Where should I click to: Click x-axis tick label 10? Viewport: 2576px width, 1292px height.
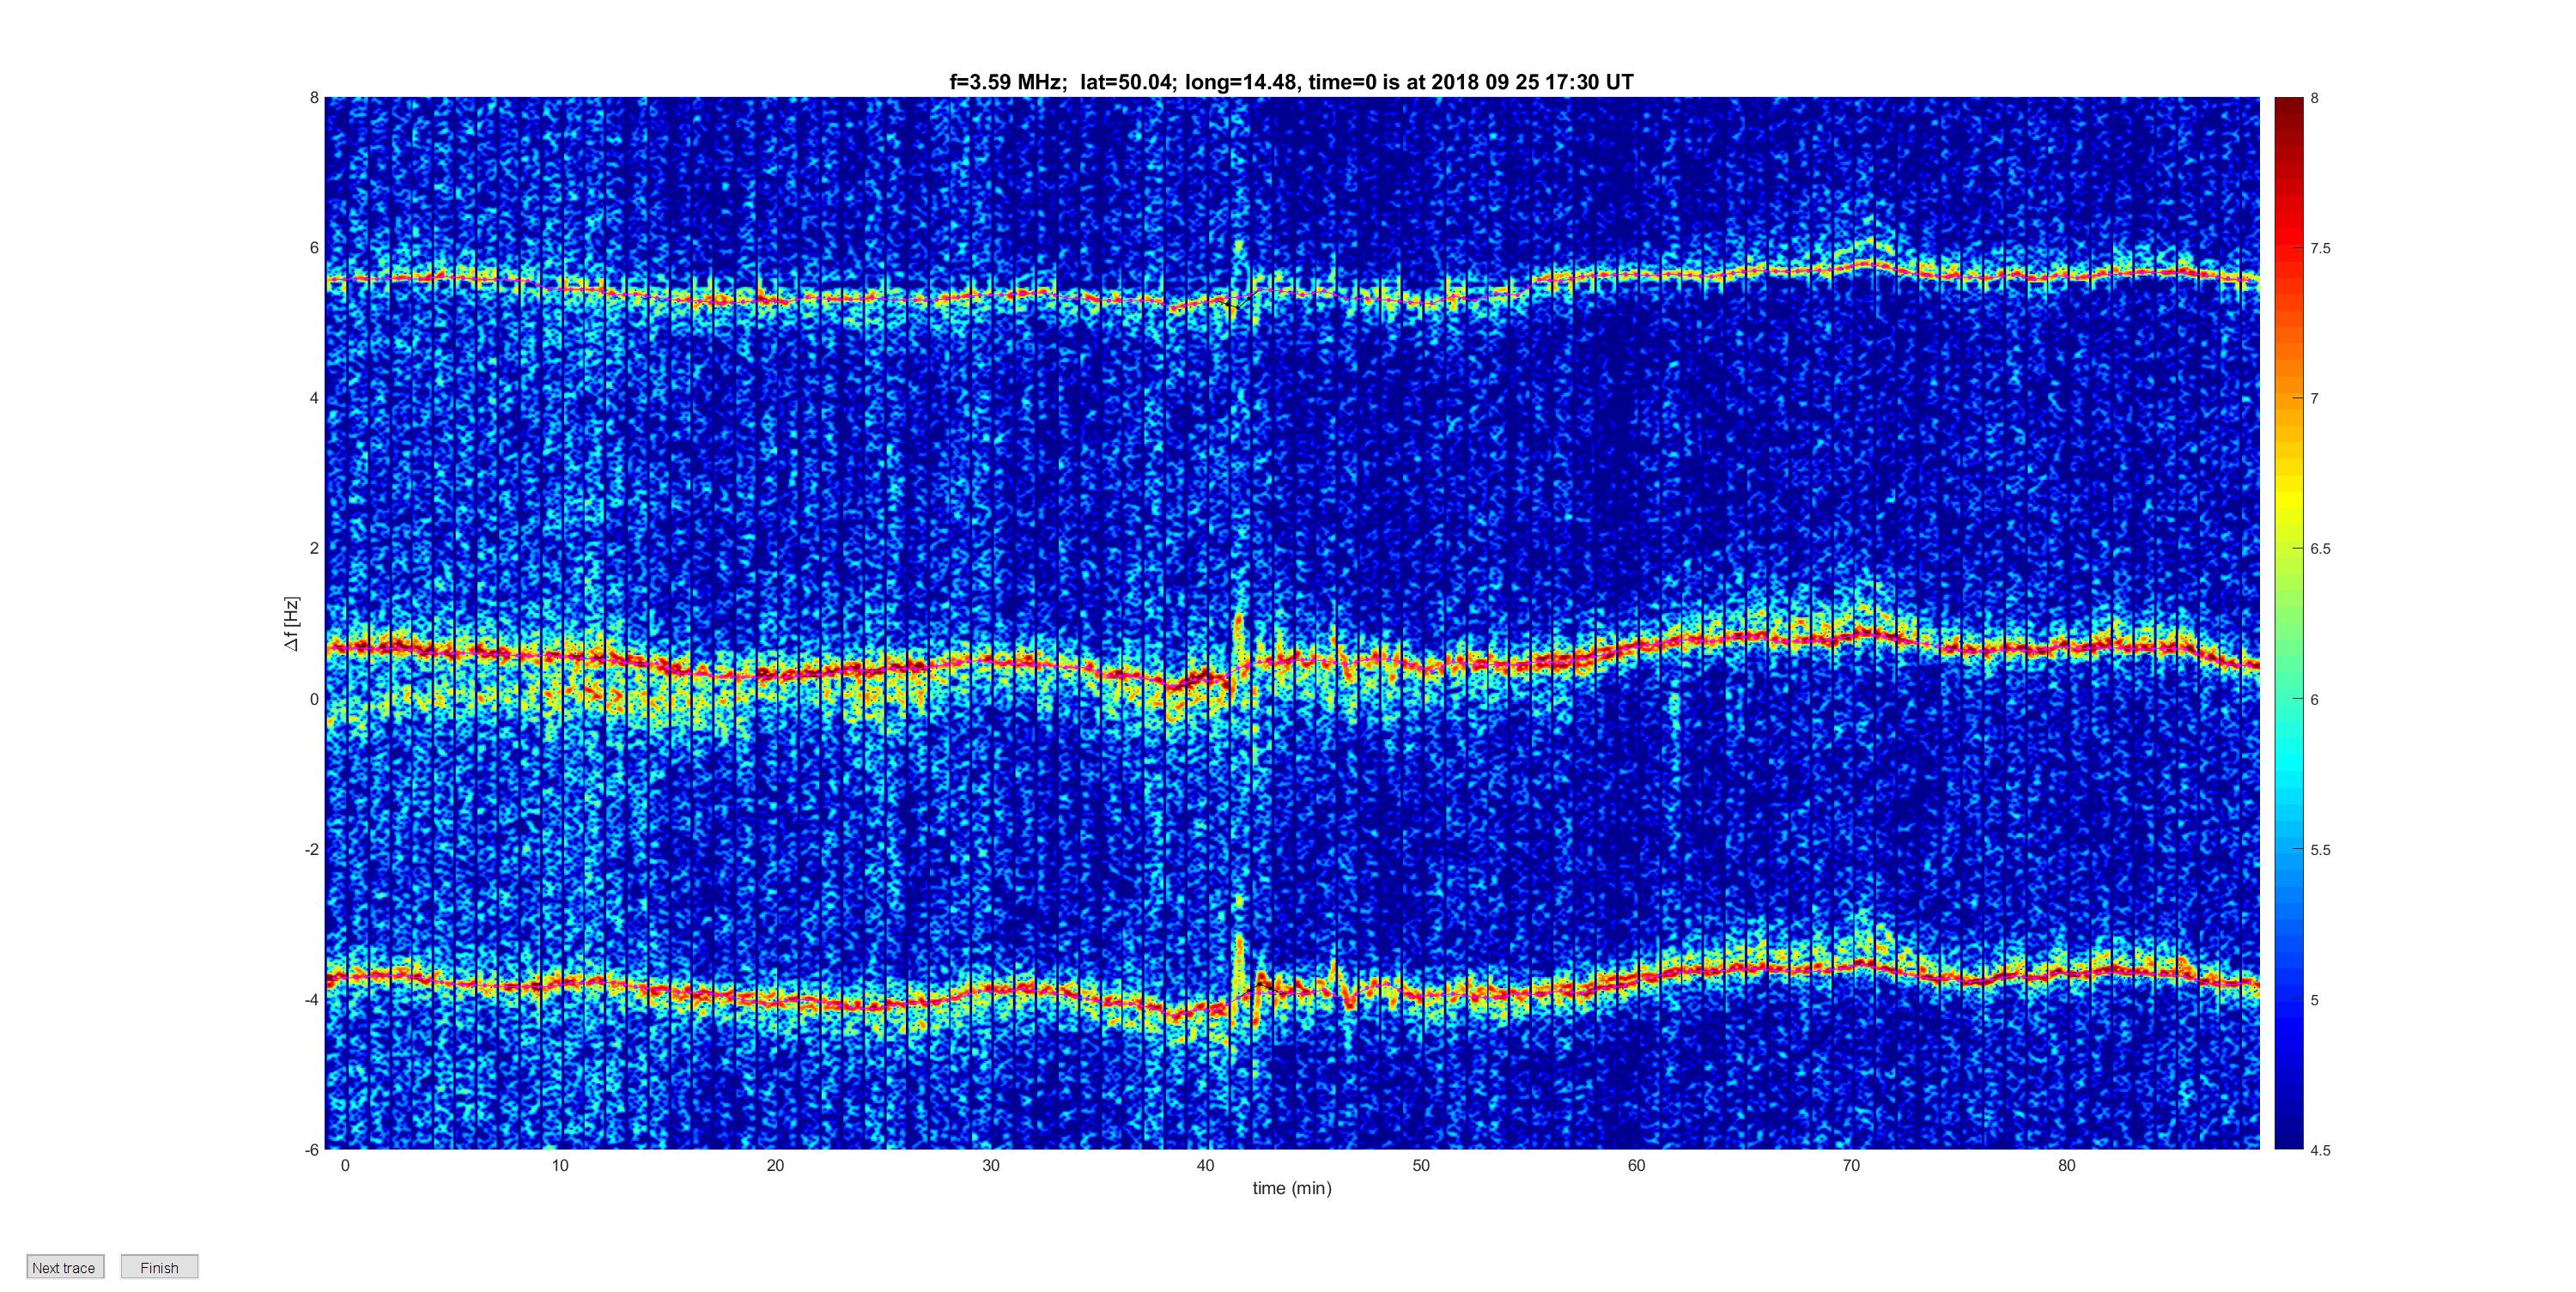pyautogui.click(x=560, y=1165)
